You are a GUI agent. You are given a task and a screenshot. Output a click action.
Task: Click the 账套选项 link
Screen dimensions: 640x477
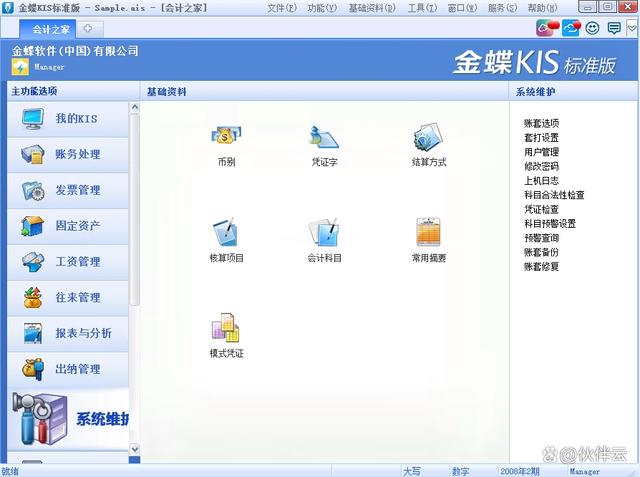tap(541, 123)
